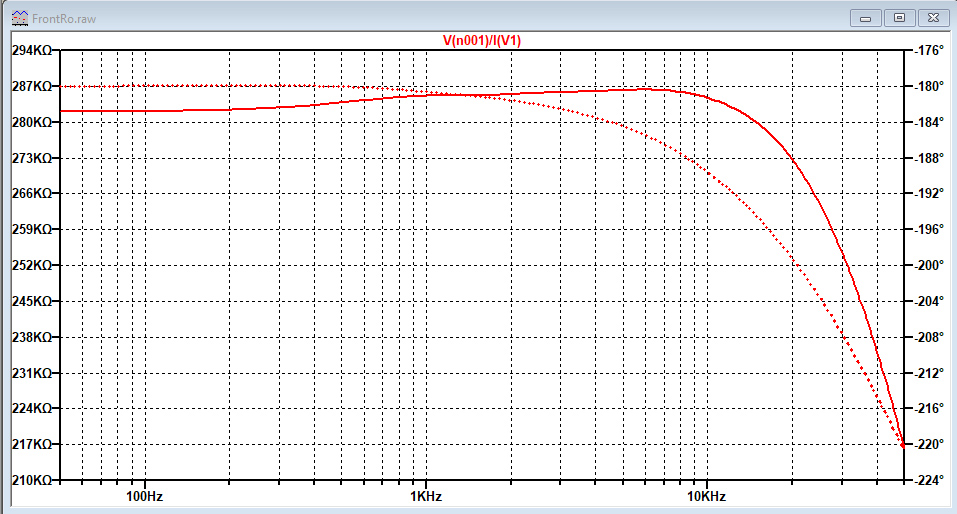The width and height of the screenshot is (957, 514).
Task: Close the FrontRo.raw plot window
Action: tap(933, 18)
